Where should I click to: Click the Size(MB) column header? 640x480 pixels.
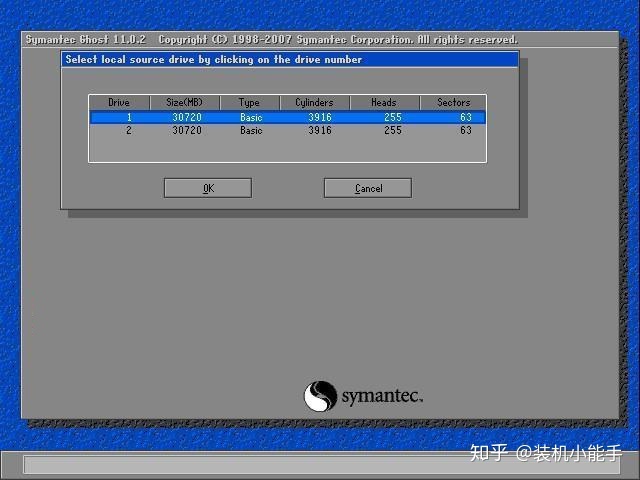[184, 102]
